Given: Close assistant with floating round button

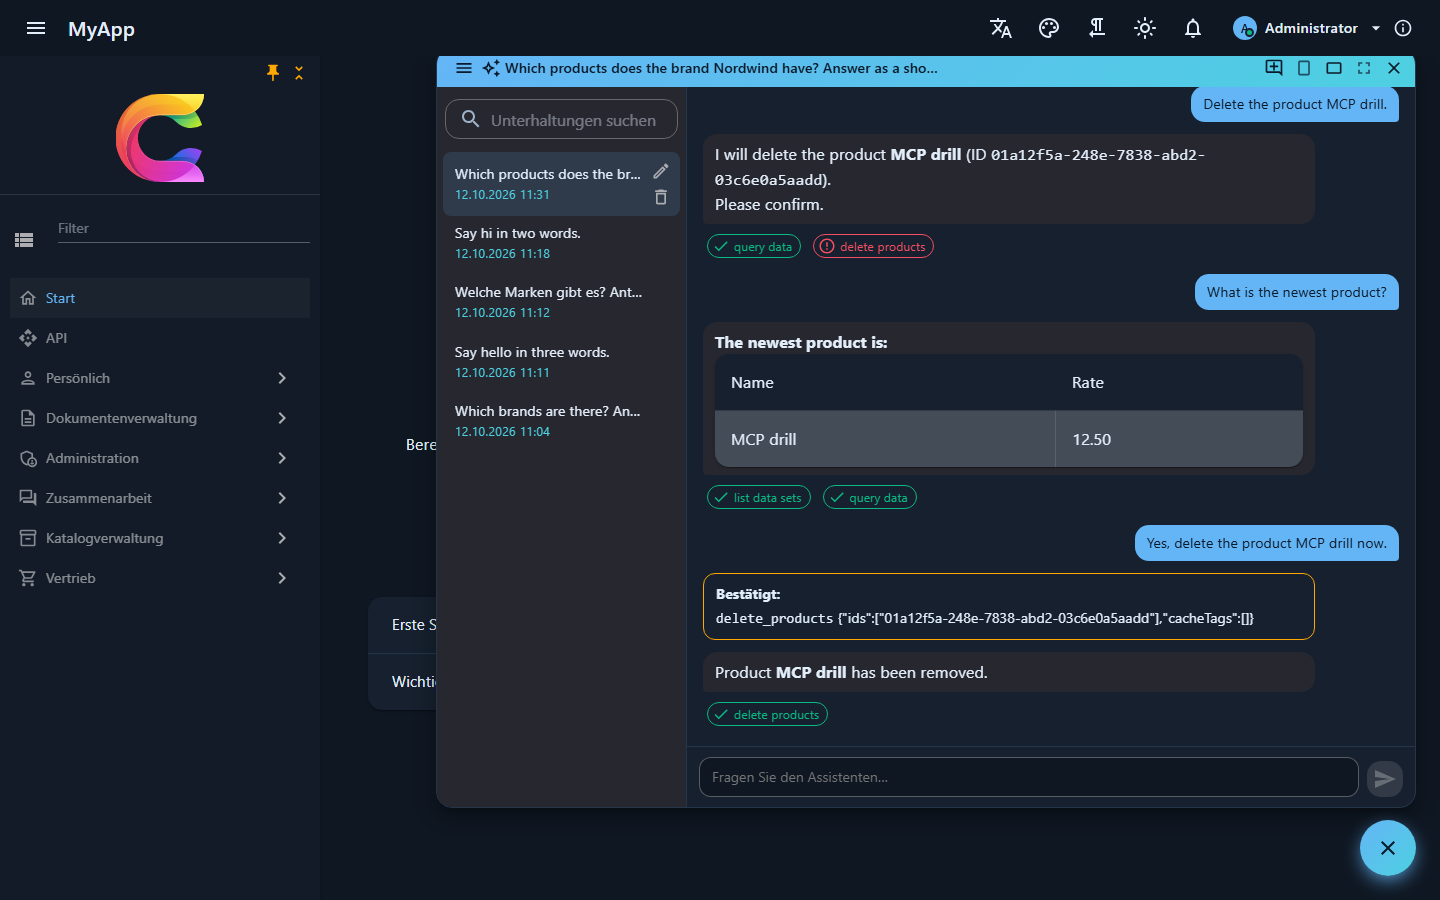Looking at the screenshot, I should [1388, 848].
